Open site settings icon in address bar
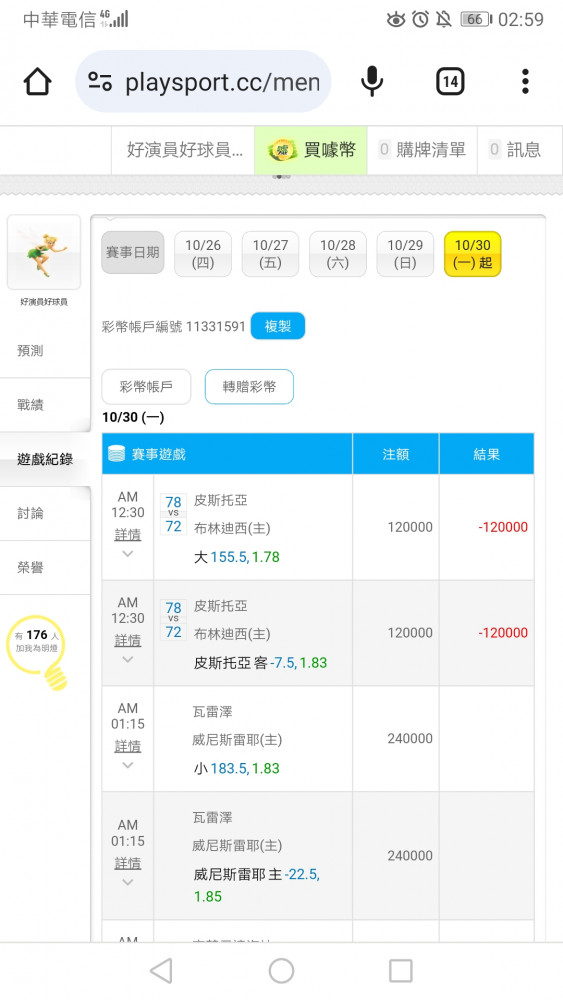 coord(100,82)
